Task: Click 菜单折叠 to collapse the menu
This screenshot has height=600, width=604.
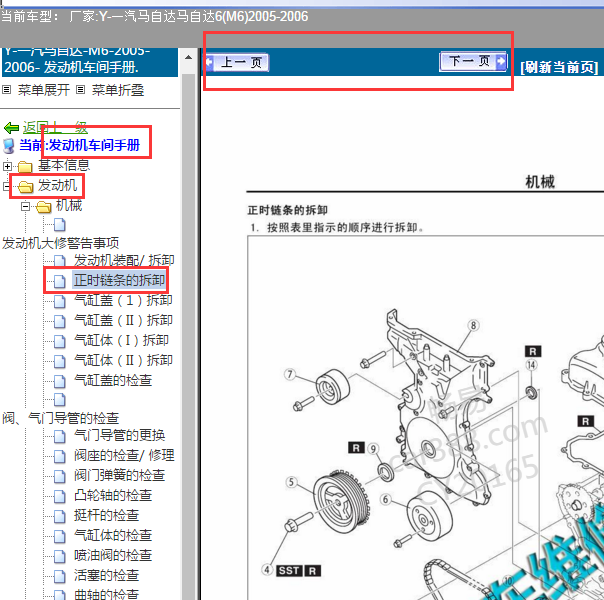Action: [118, 90]
